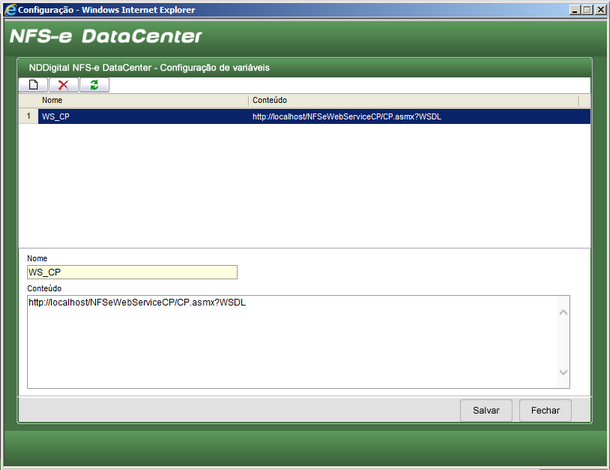Select row number 1 header
This screenshot has height=470, width=610.
(x=28, y=116)
